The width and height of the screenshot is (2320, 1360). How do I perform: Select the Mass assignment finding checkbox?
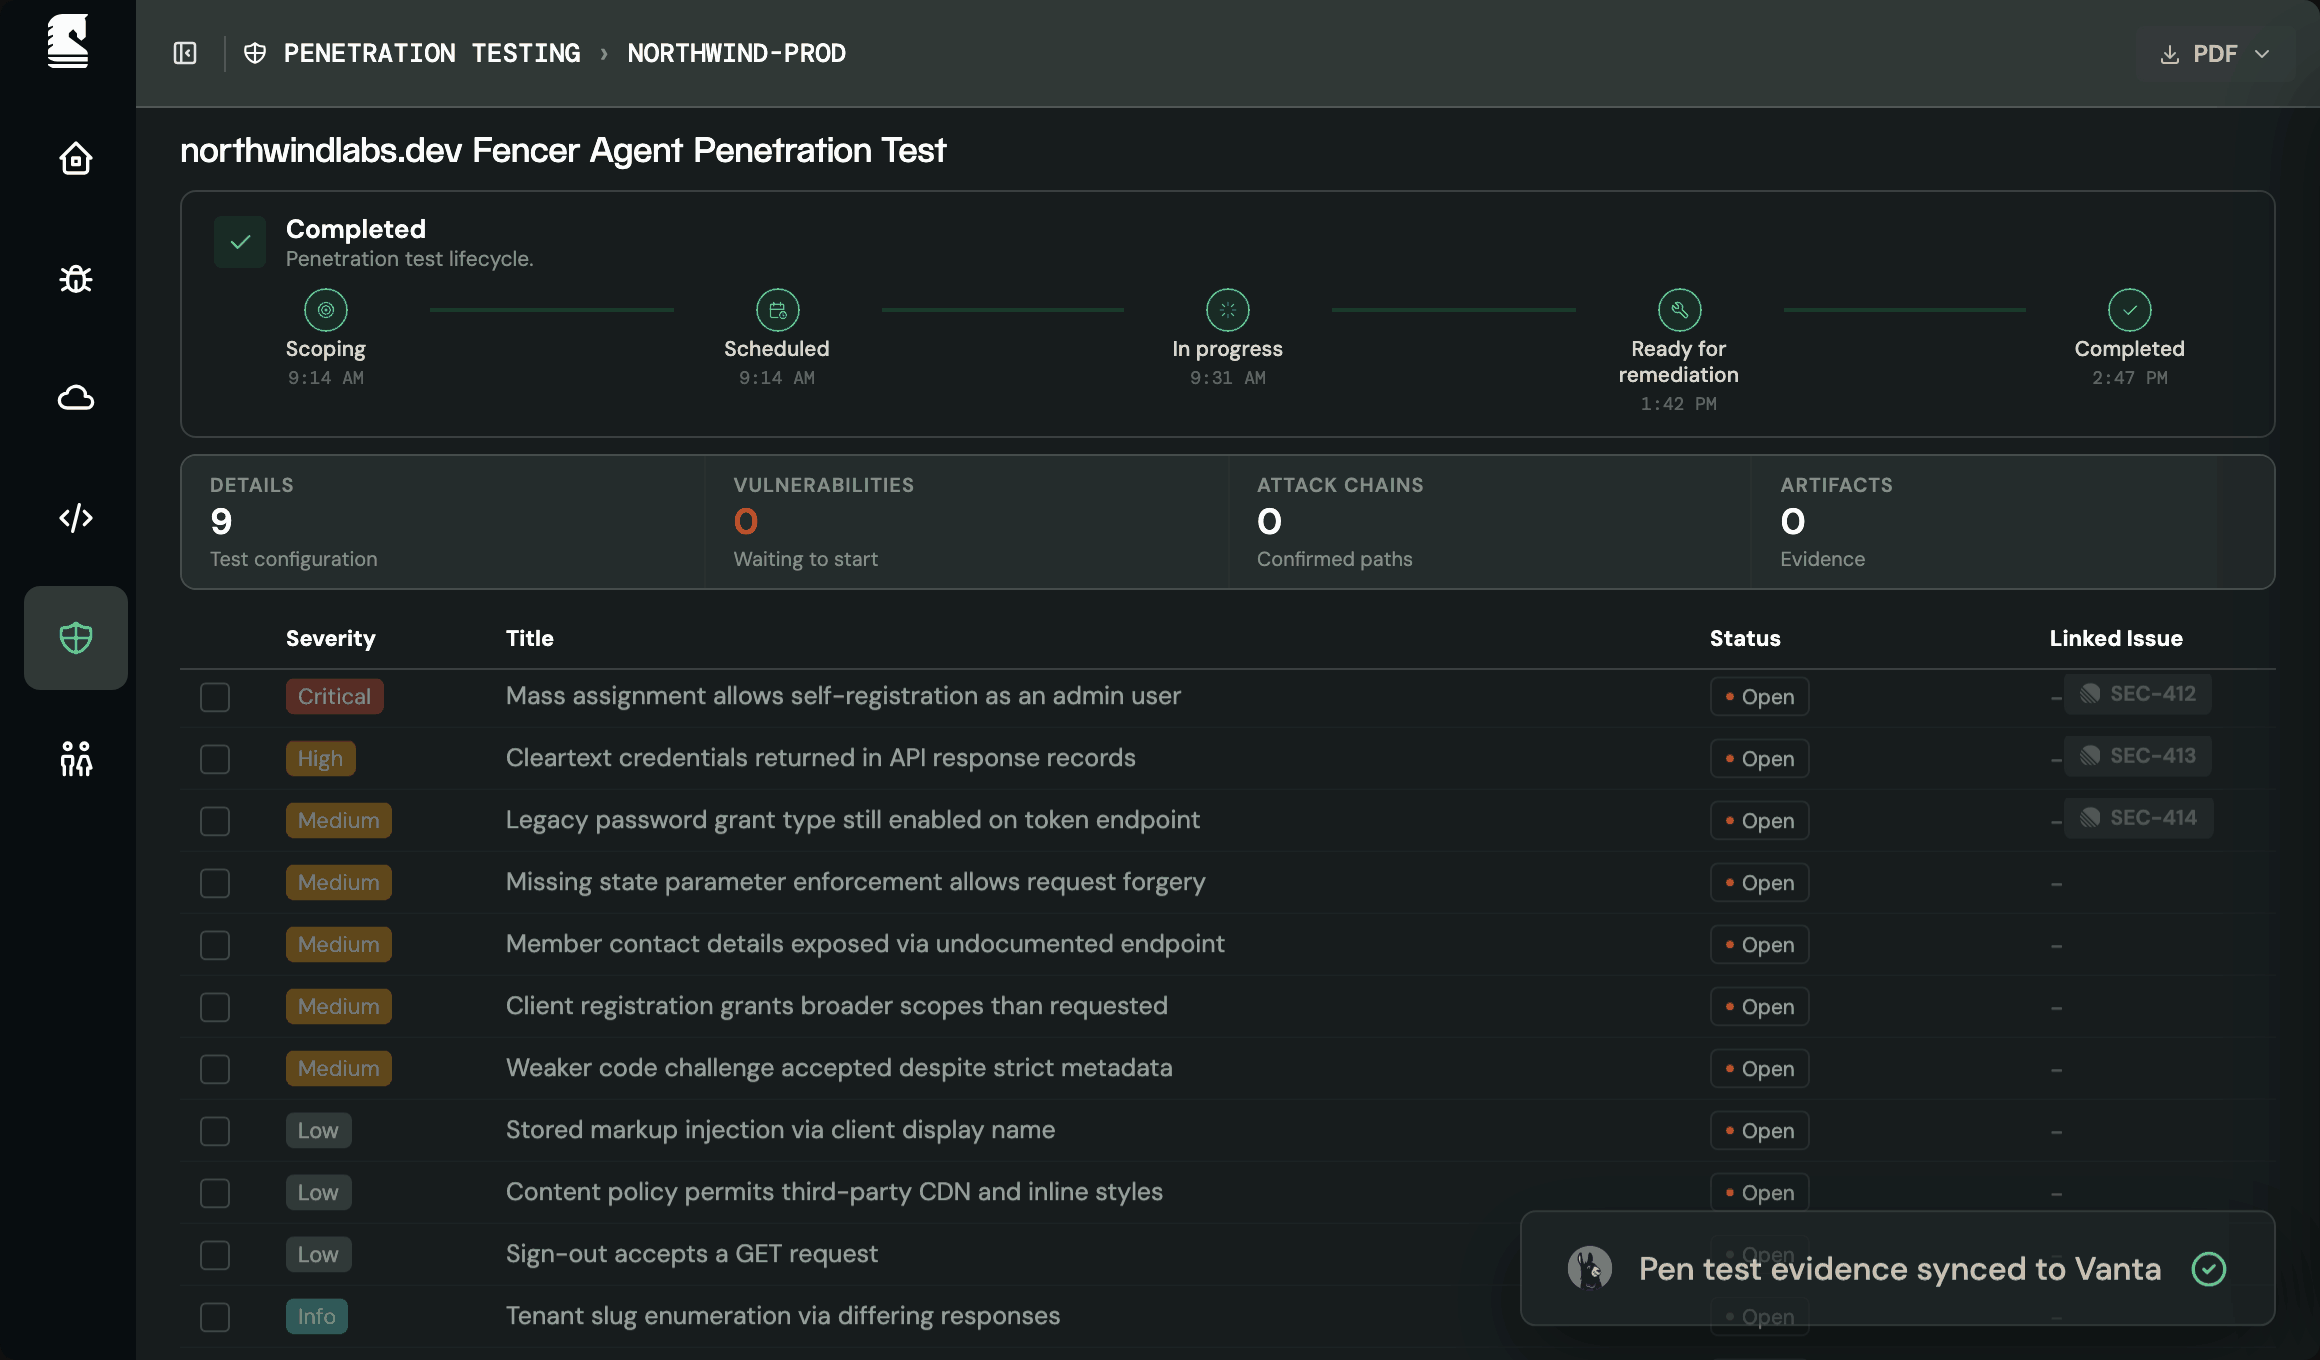point(215,697)
